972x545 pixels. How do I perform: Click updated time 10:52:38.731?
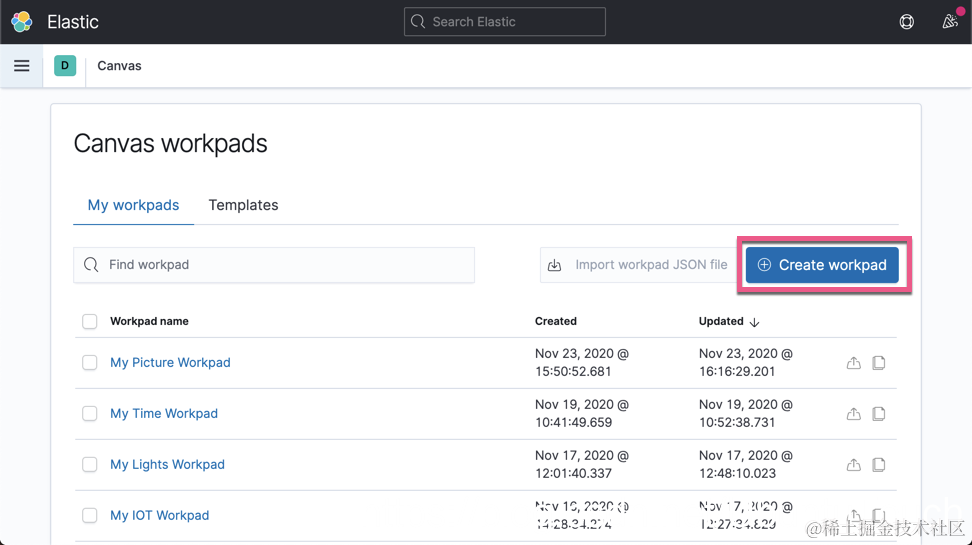point(737,422)
